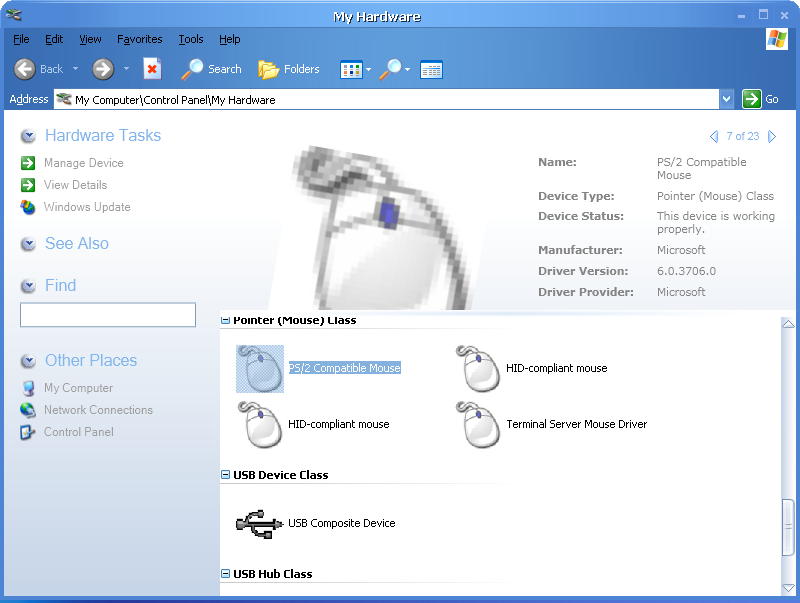Open the Favorites menu
The image size is (800, 603).
(x=139, y=39)
